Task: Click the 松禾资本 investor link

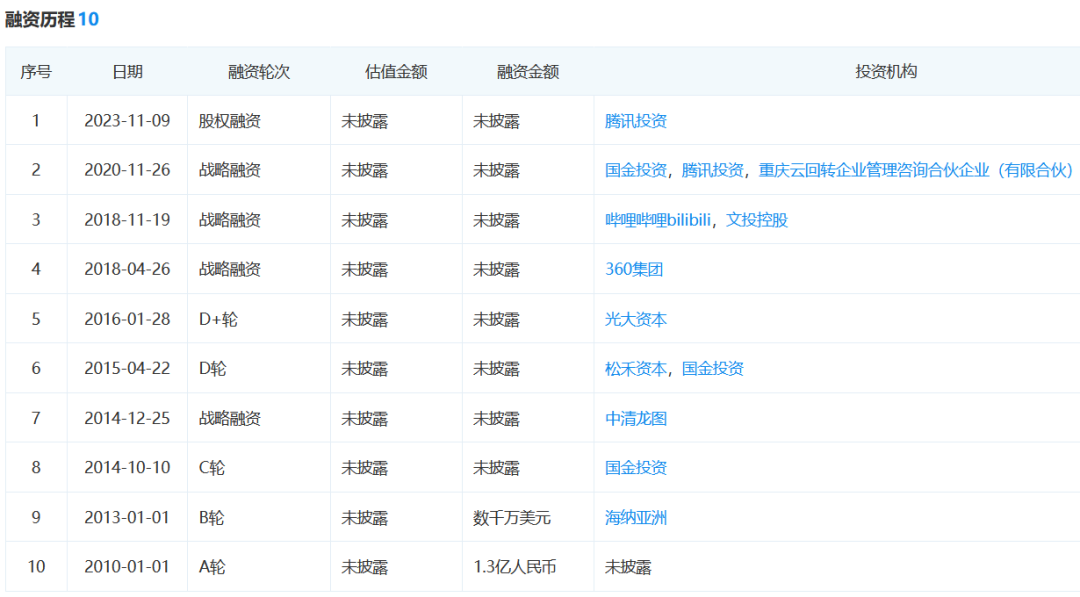Action: pyautogui.click(x=636, y=368)
